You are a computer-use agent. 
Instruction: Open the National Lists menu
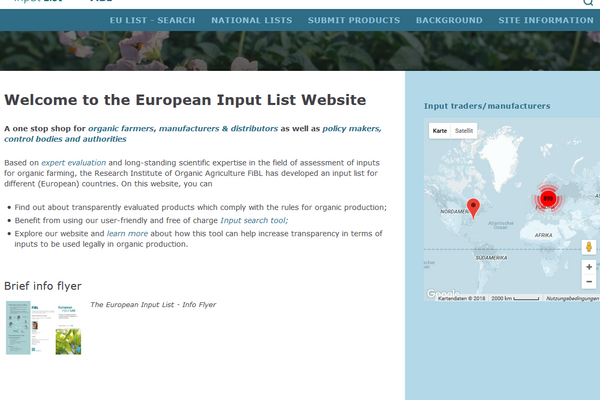[x=252, y=20]
